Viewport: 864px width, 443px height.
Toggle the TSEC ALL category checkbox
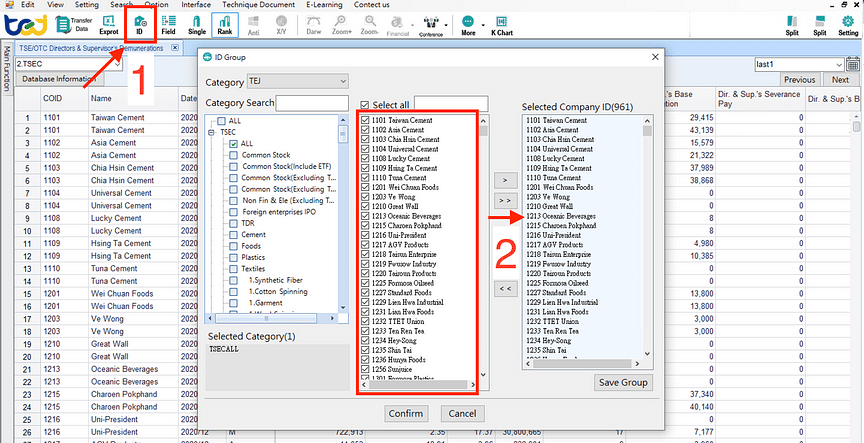234,143
